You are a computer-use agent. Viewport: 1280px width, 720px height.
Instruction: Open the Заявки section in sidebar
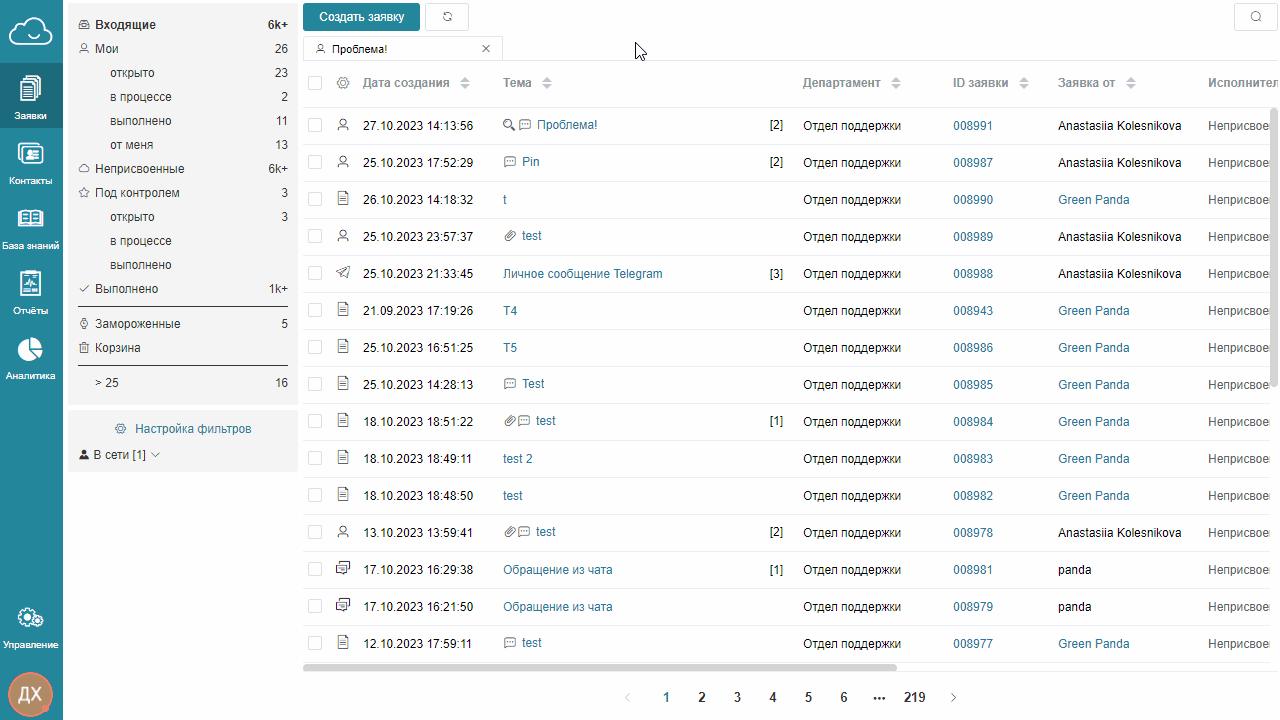coord(31,97)
